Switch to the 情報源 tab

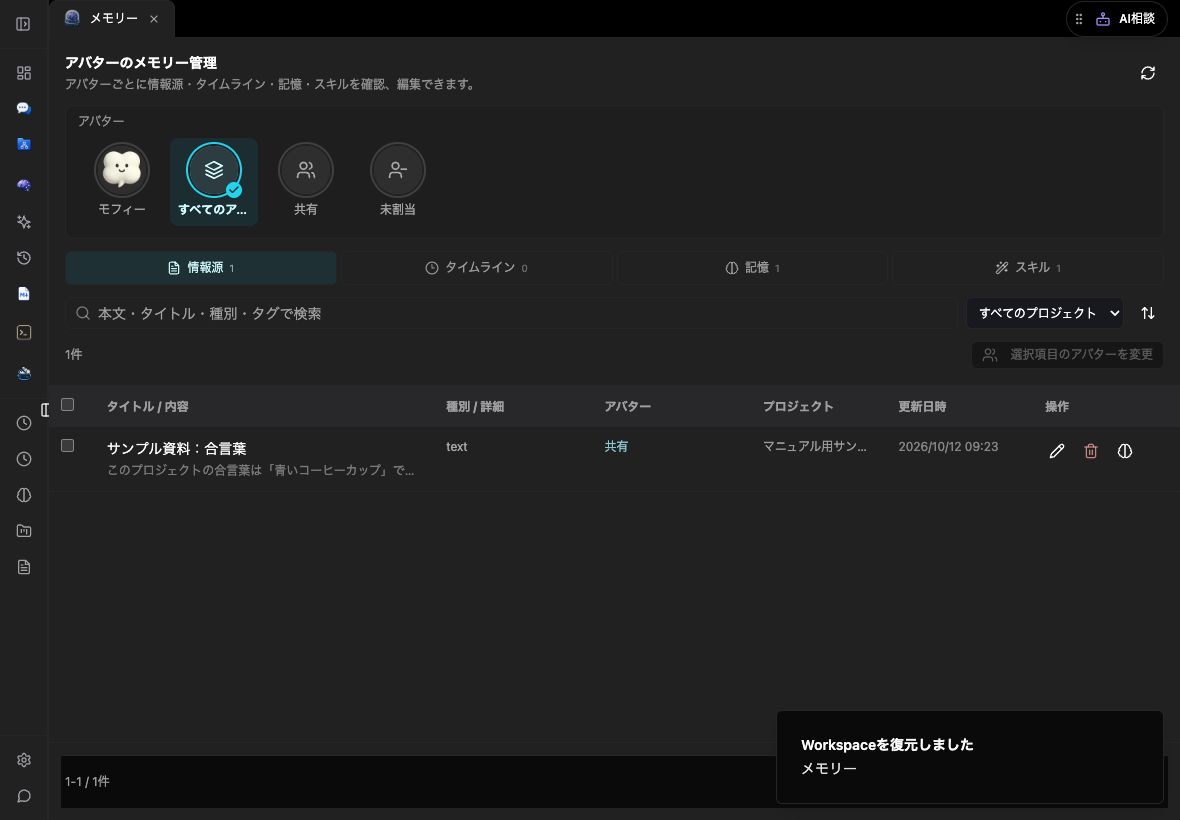200,268
